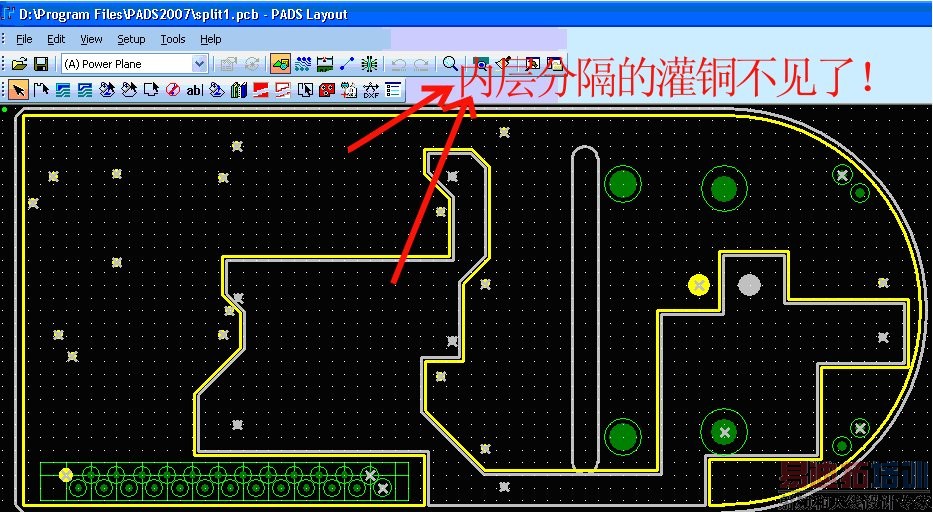The image size is (933, 512).
Task: Click the greyed-out Properties toolbar icon
Action: point(227,64)
